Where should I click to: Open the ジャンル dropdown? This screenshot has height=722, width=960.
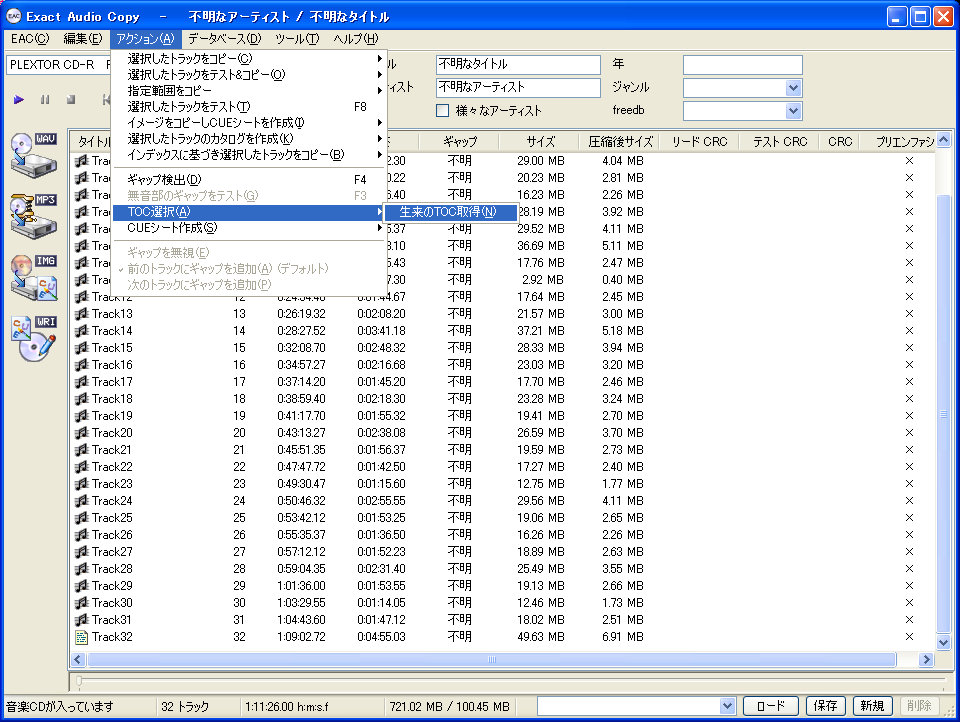[793, 87]
